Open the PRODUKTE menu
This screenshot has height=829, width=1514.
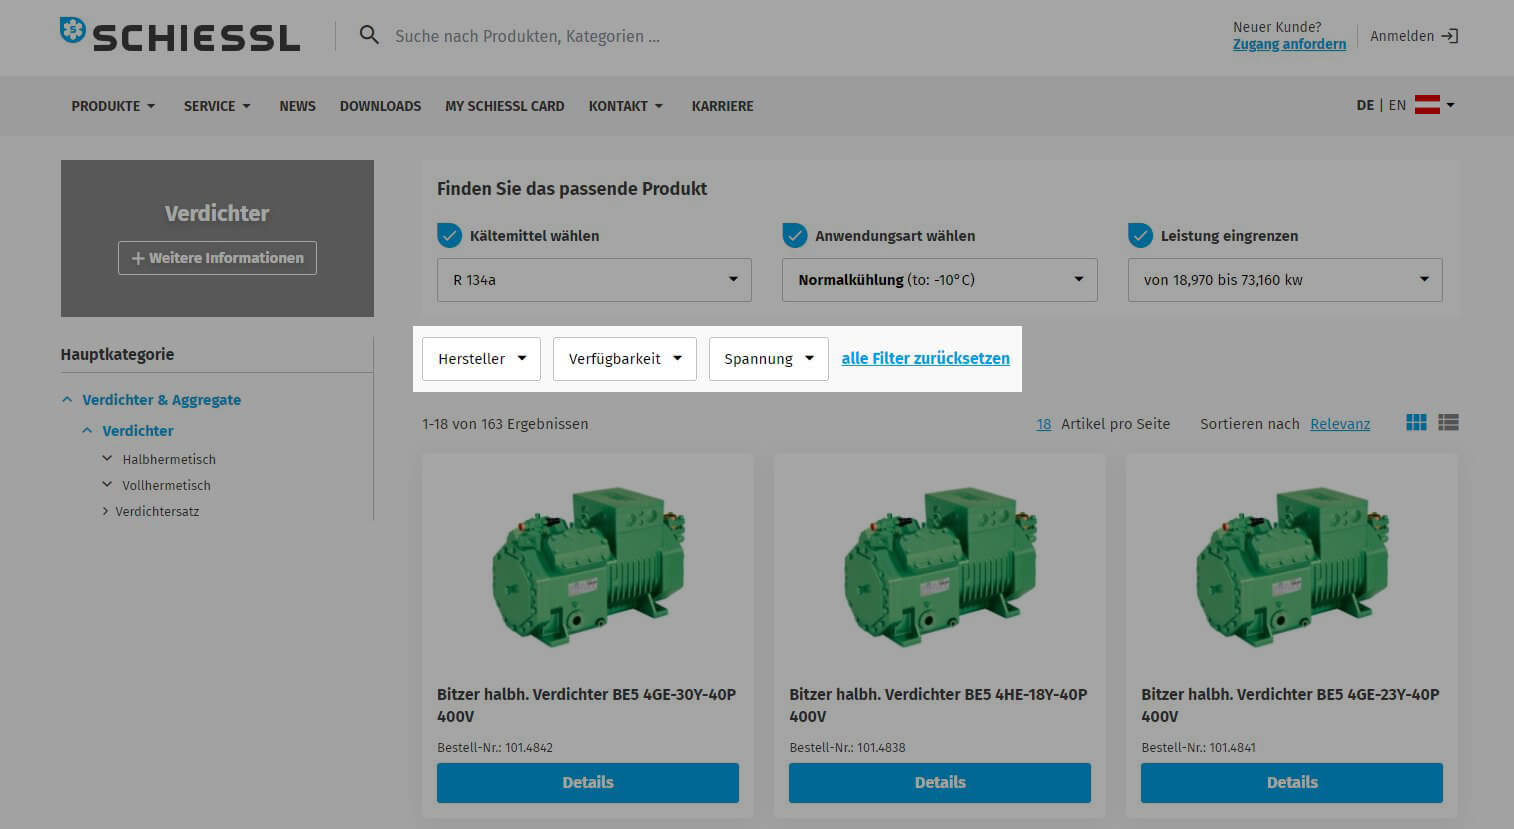112,106
